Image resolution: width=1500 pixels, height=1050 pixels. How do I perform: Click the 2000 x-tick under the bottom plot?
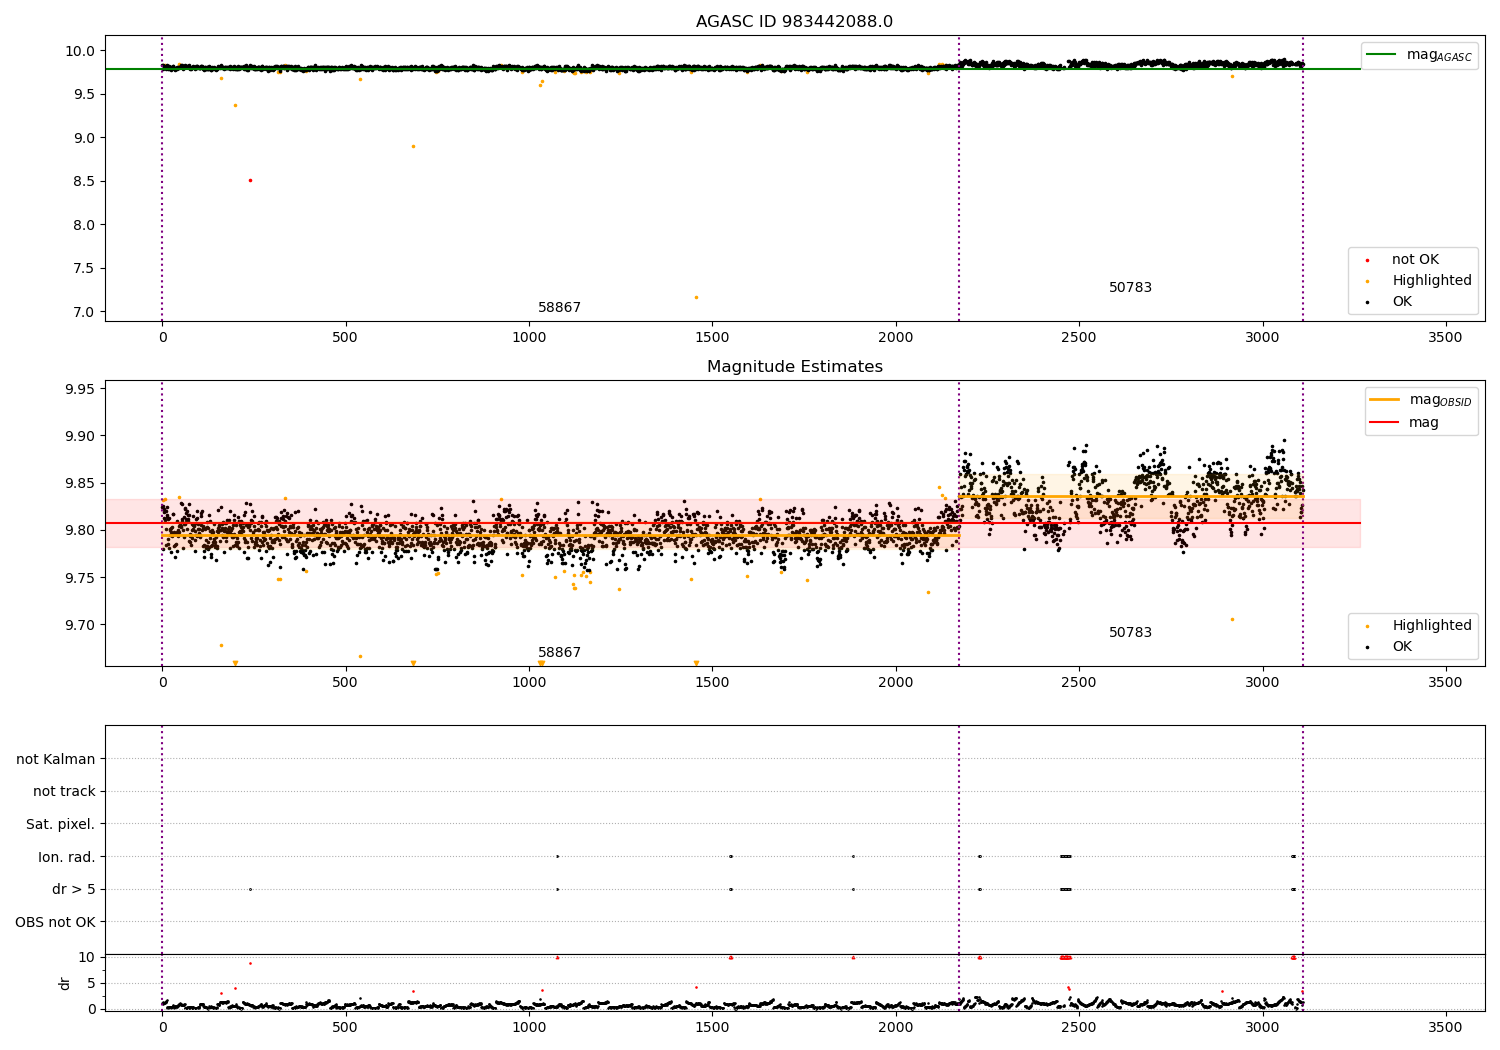(896, 1027)
